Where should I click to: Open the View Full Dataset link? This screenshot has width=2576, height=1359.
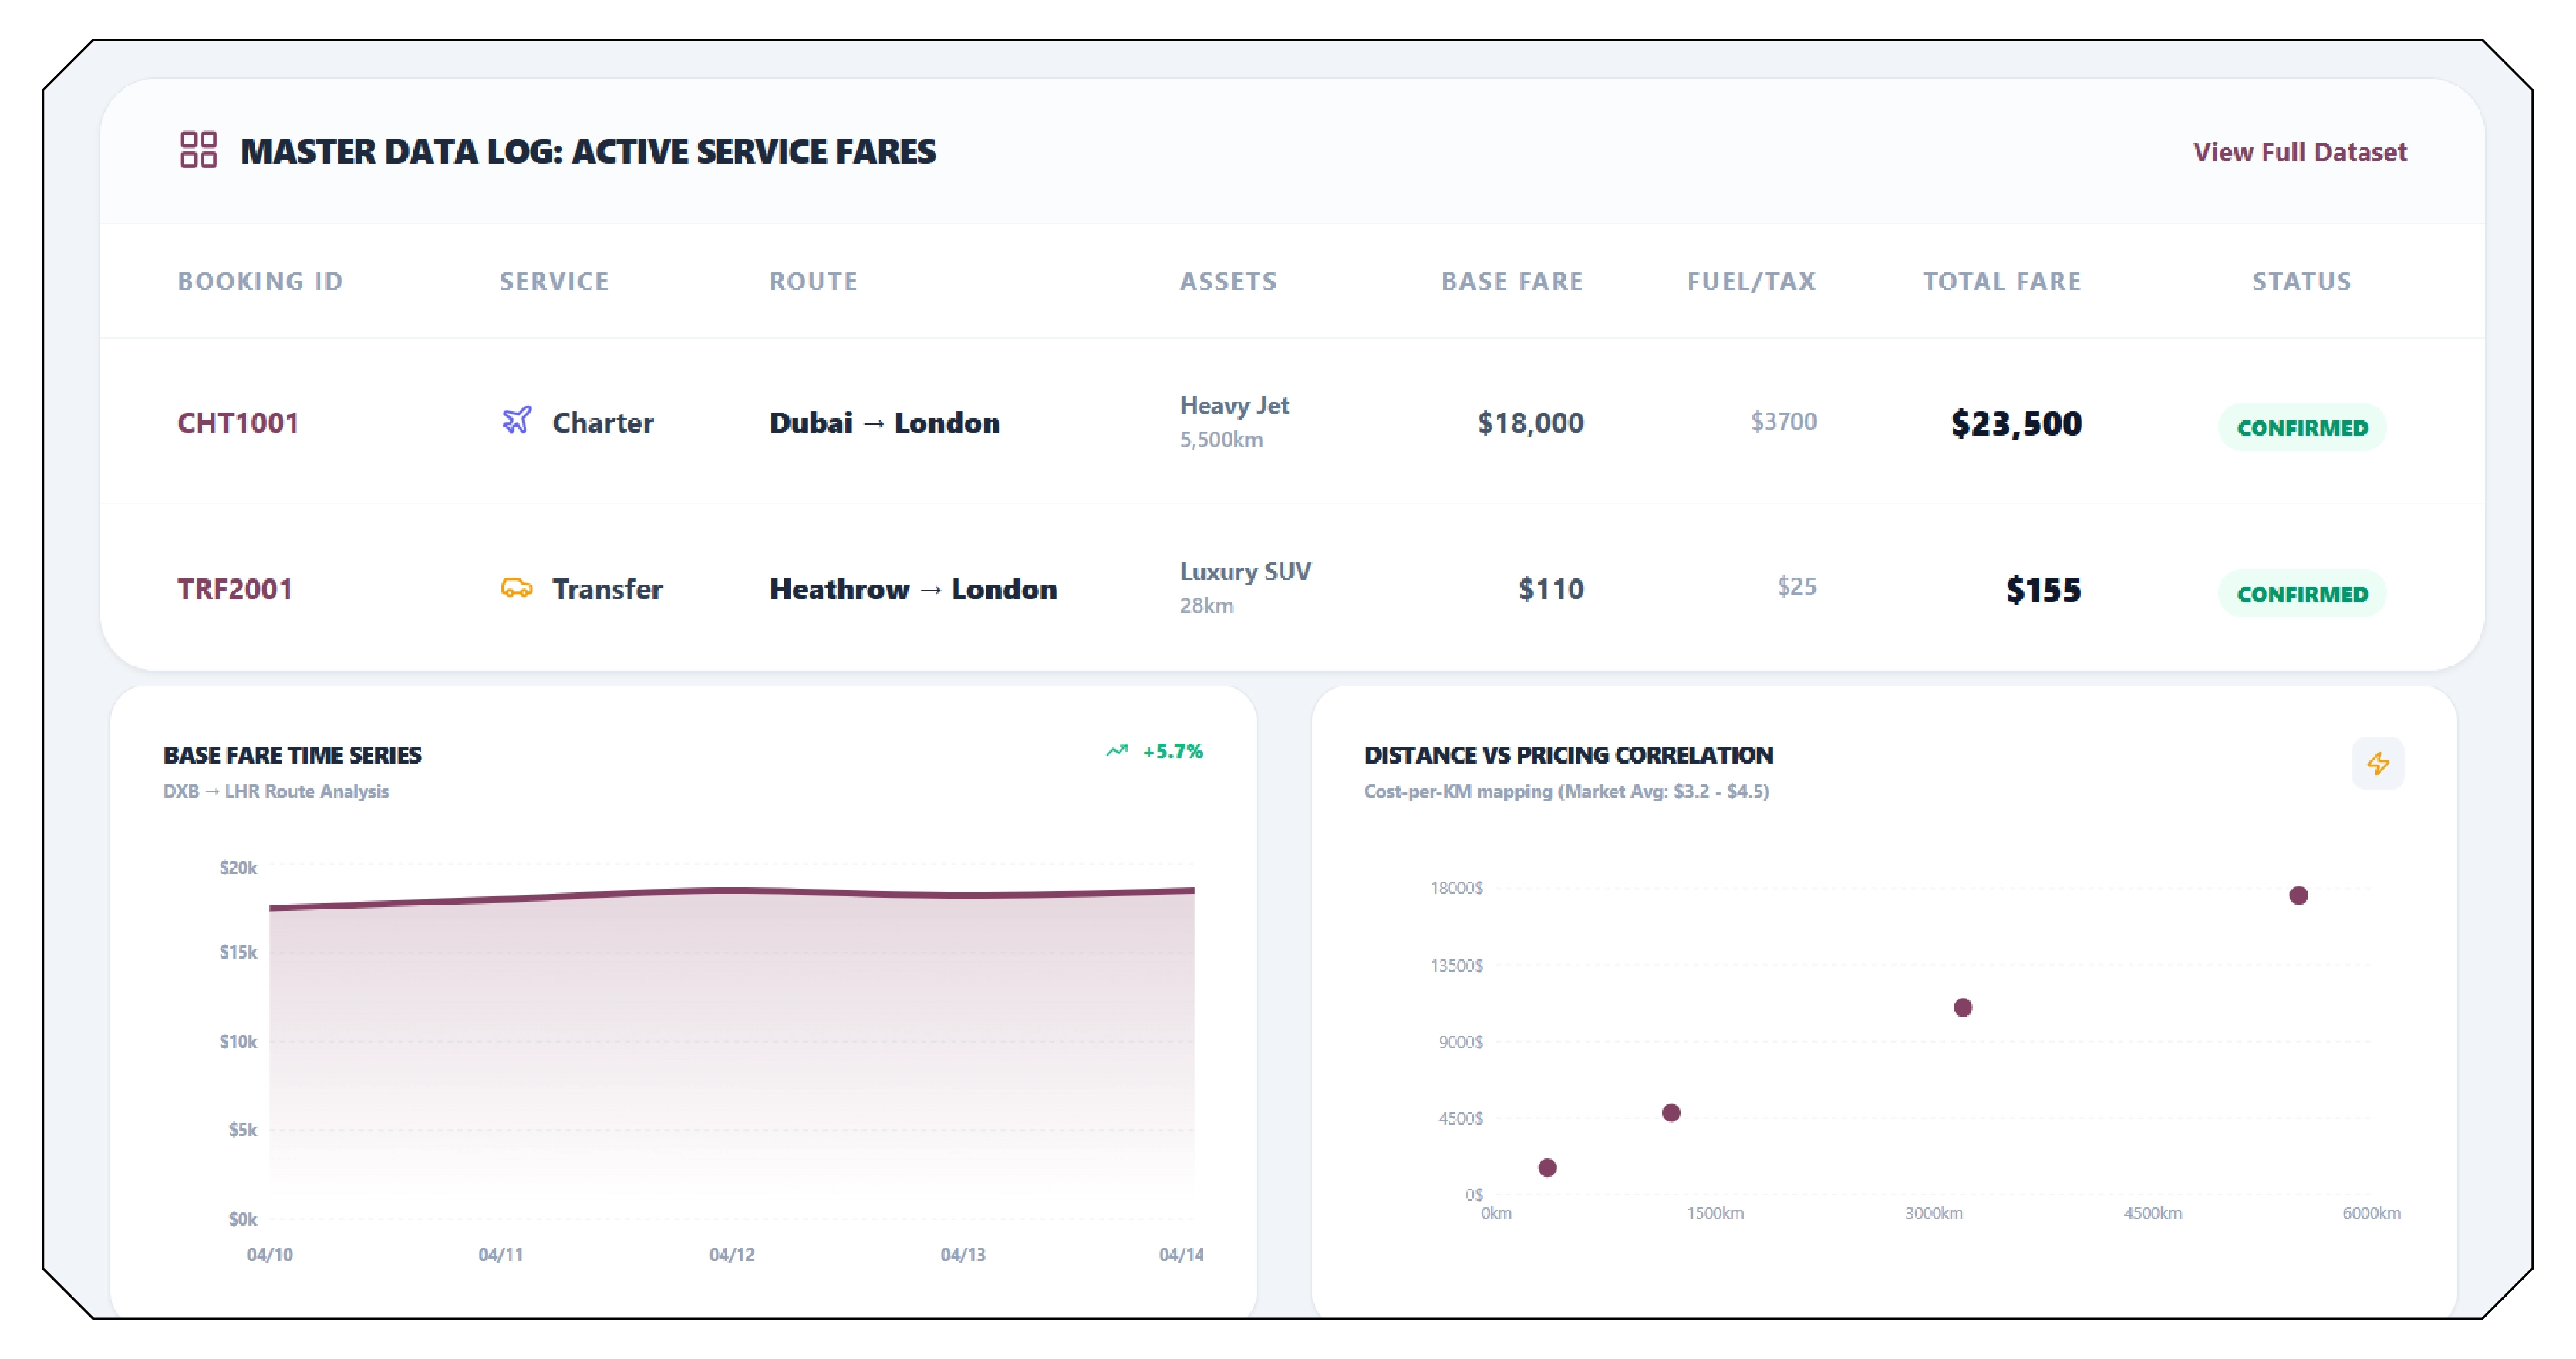[x=2299, y=152]
